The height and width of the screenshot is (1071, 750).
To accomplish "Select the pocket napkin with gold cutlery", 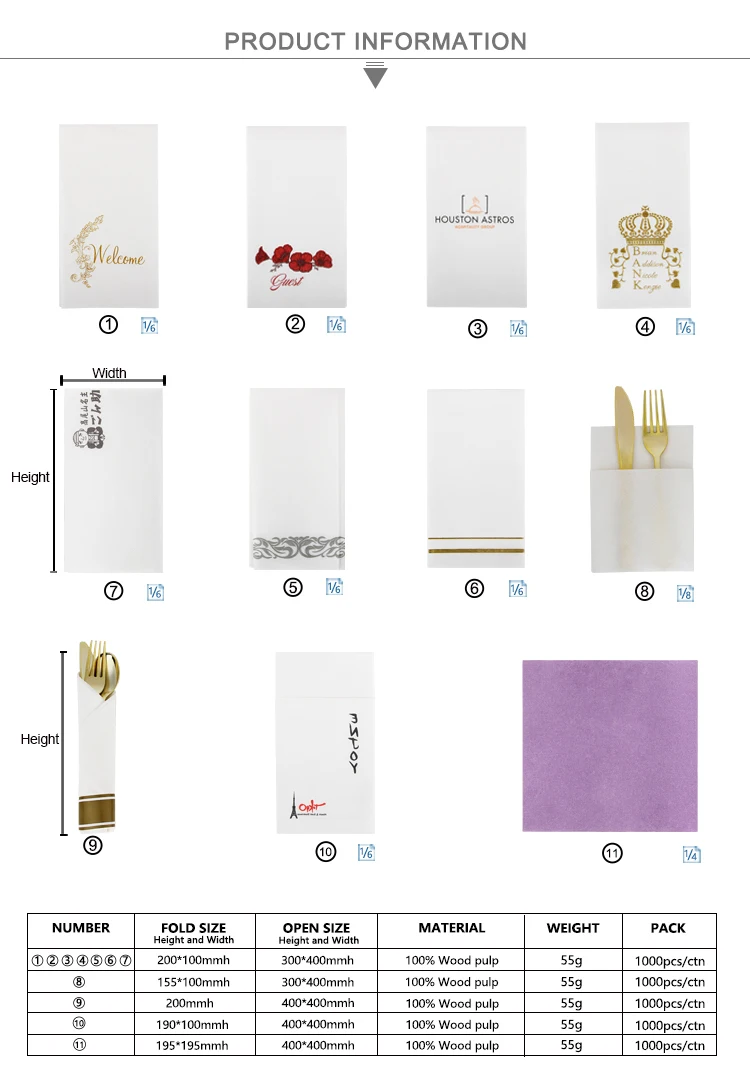I will click(642, 479).
